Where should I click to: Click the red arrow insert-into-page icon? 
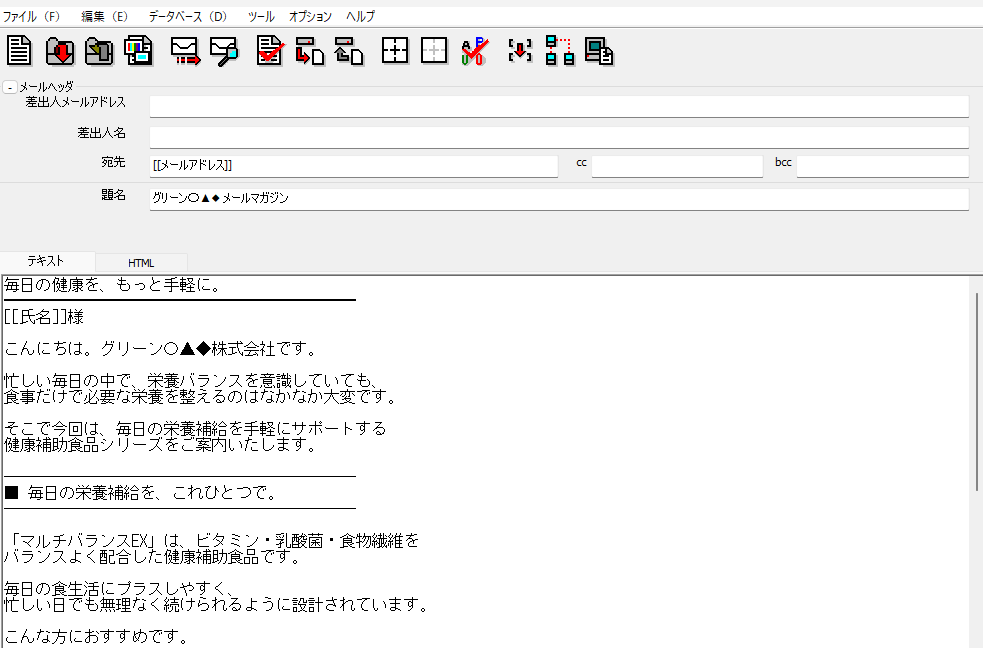[x=310, y=51]
